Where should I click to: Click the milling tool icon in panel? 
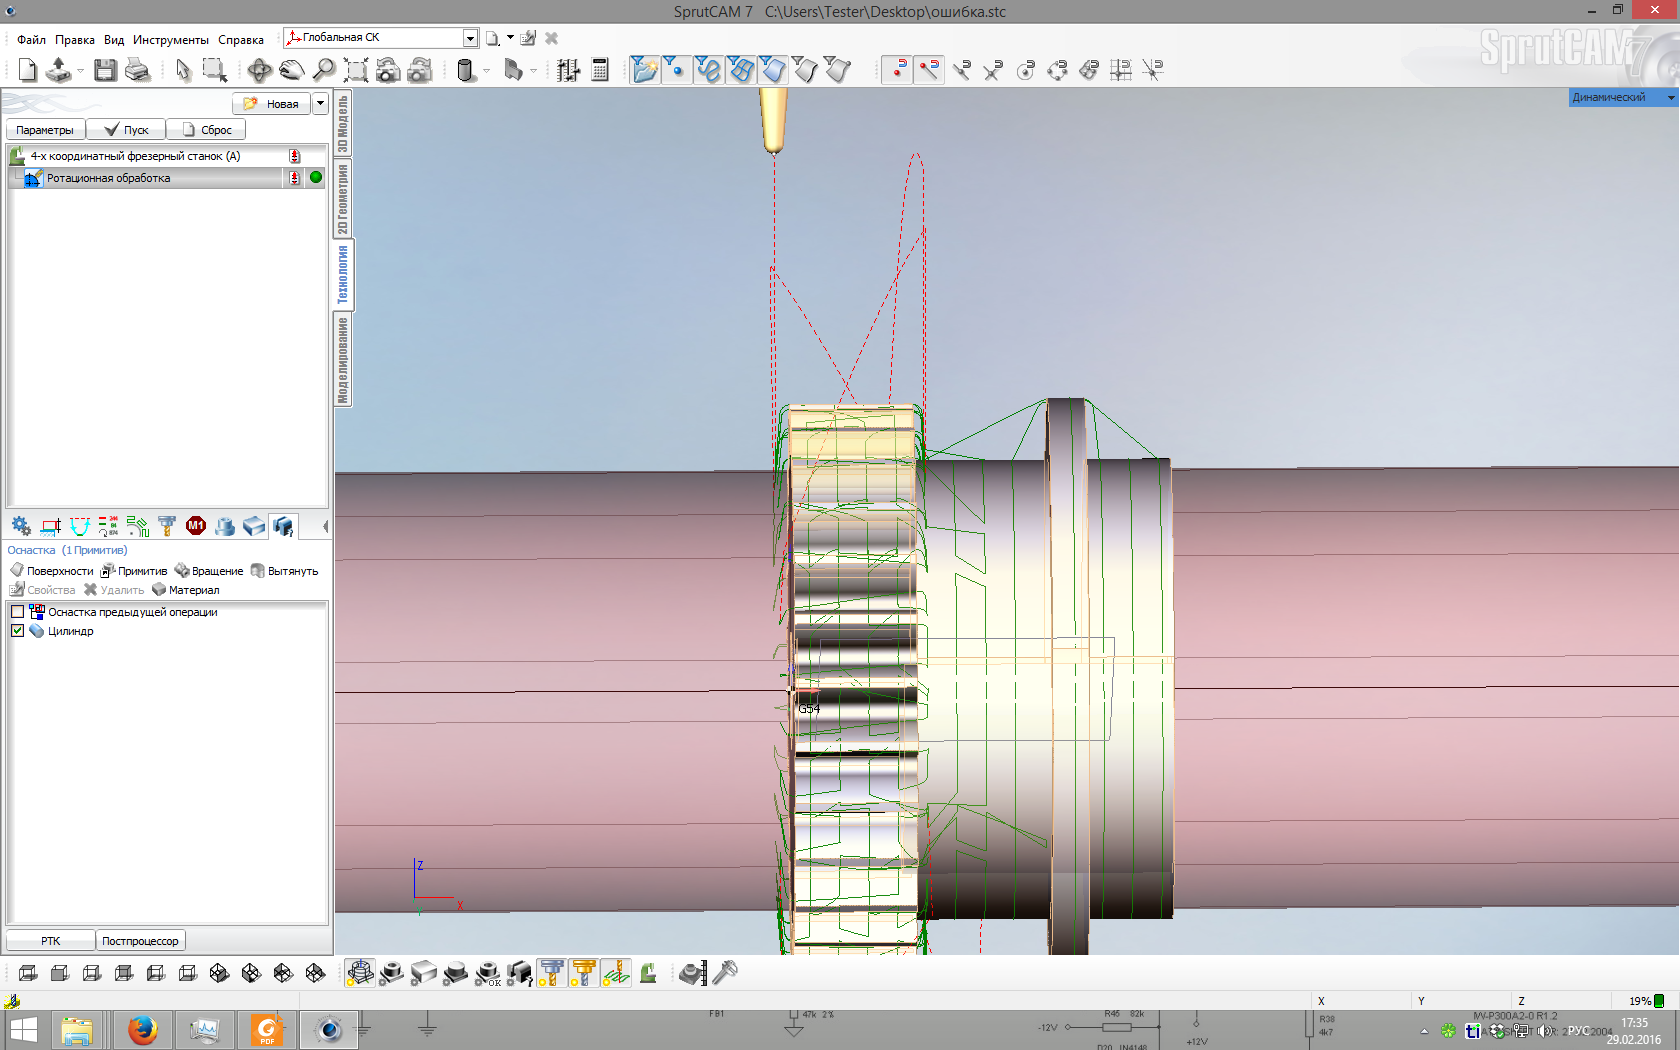(167, 526)
